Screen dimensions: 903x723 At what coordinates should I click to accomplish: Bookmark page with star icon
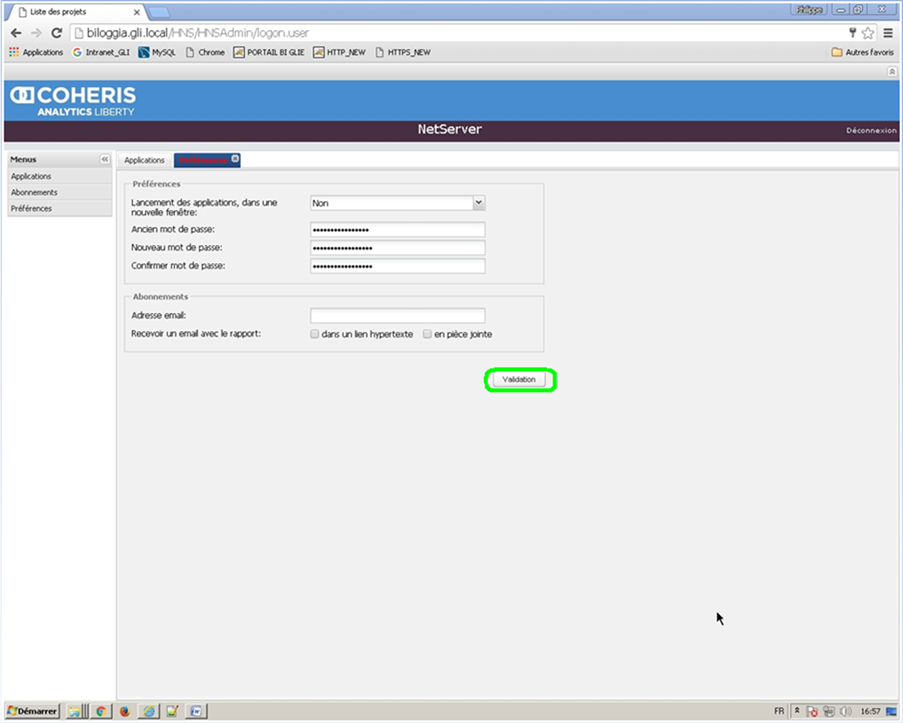[x=868, y=33]
